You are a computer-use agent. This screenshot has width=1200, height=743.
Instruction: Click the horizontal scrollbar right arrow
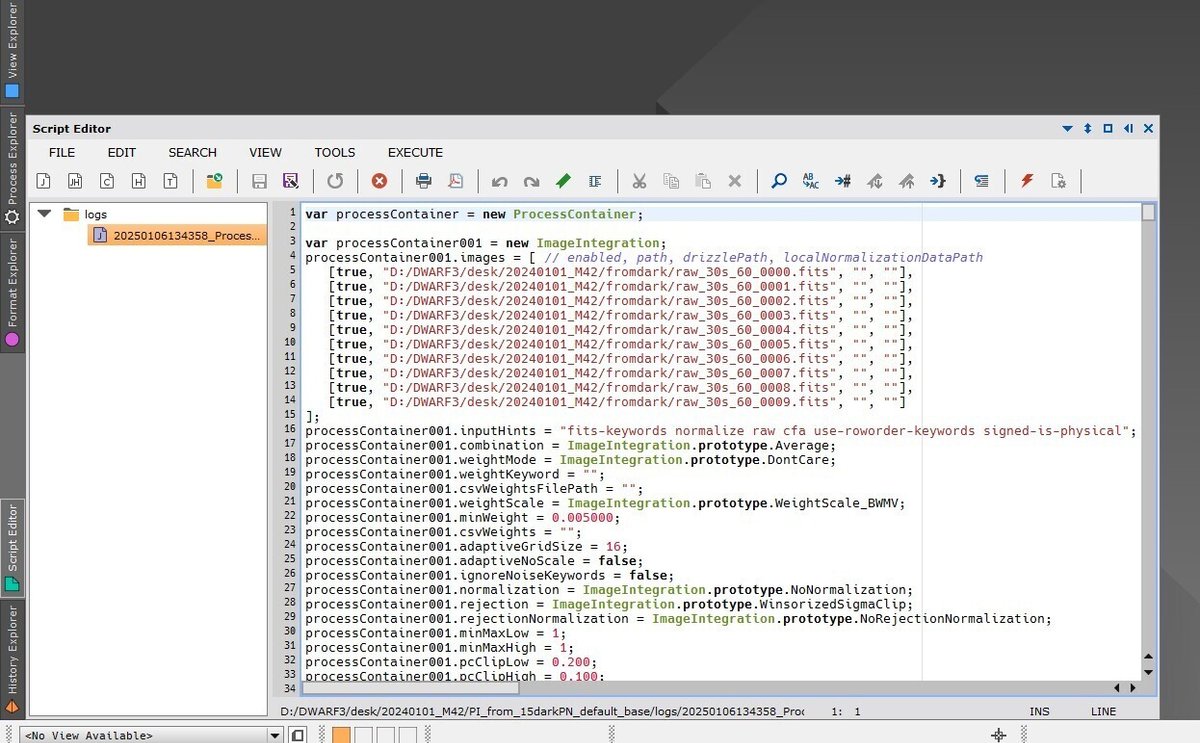pyautogui.click(x=1133, y=688)
